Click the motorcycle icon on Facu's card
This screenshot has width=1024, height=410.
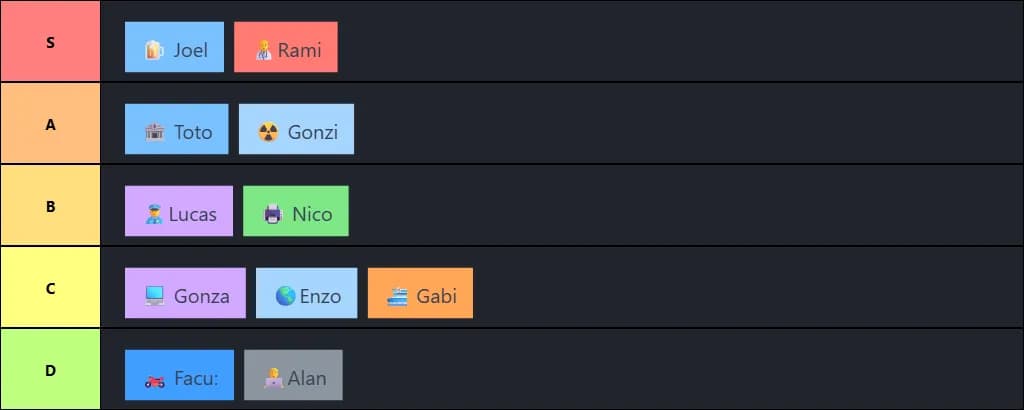(155, 379)
